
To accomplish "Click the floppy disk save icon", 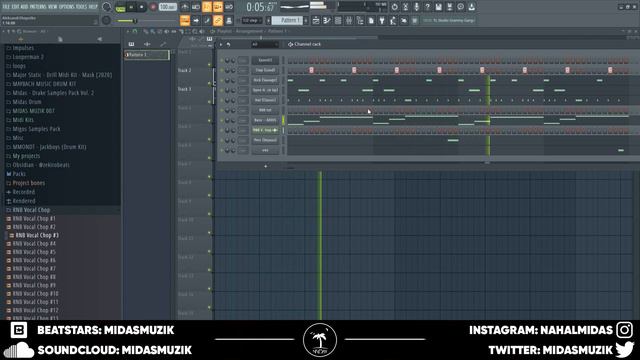I will (x=438, y=7).
